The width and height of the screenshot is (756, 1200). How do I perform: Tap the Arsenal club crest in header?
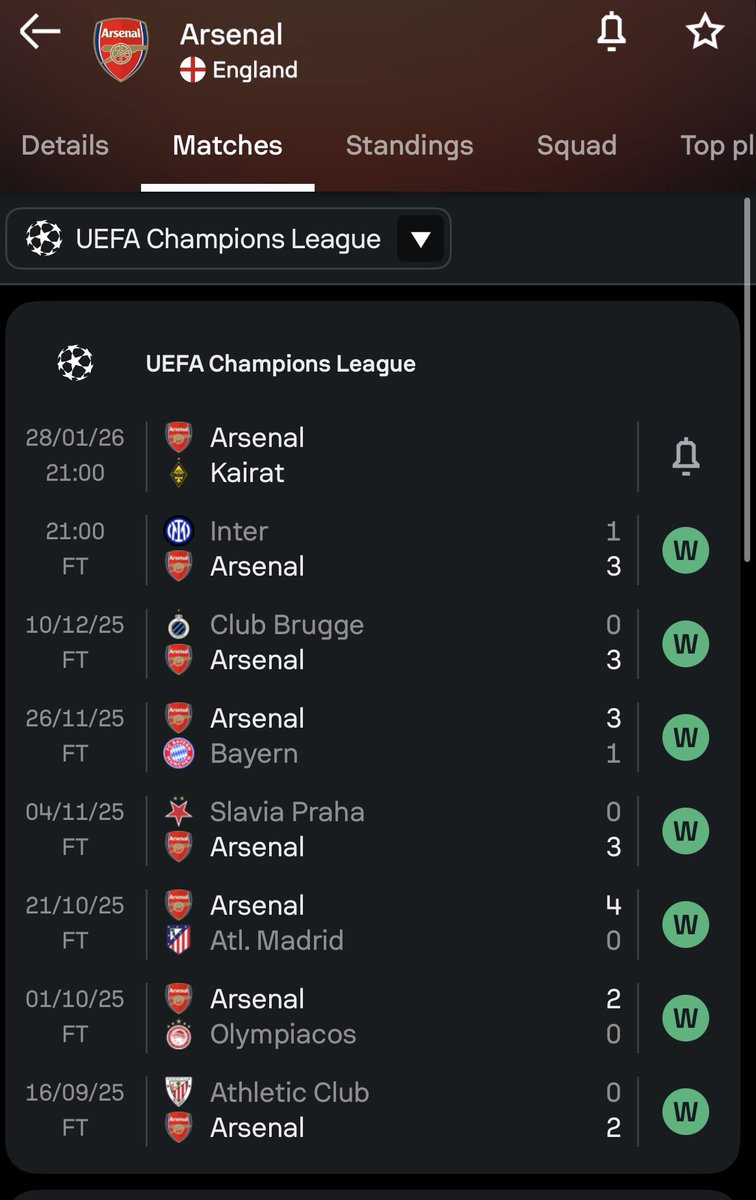click(x=121, y=50)
